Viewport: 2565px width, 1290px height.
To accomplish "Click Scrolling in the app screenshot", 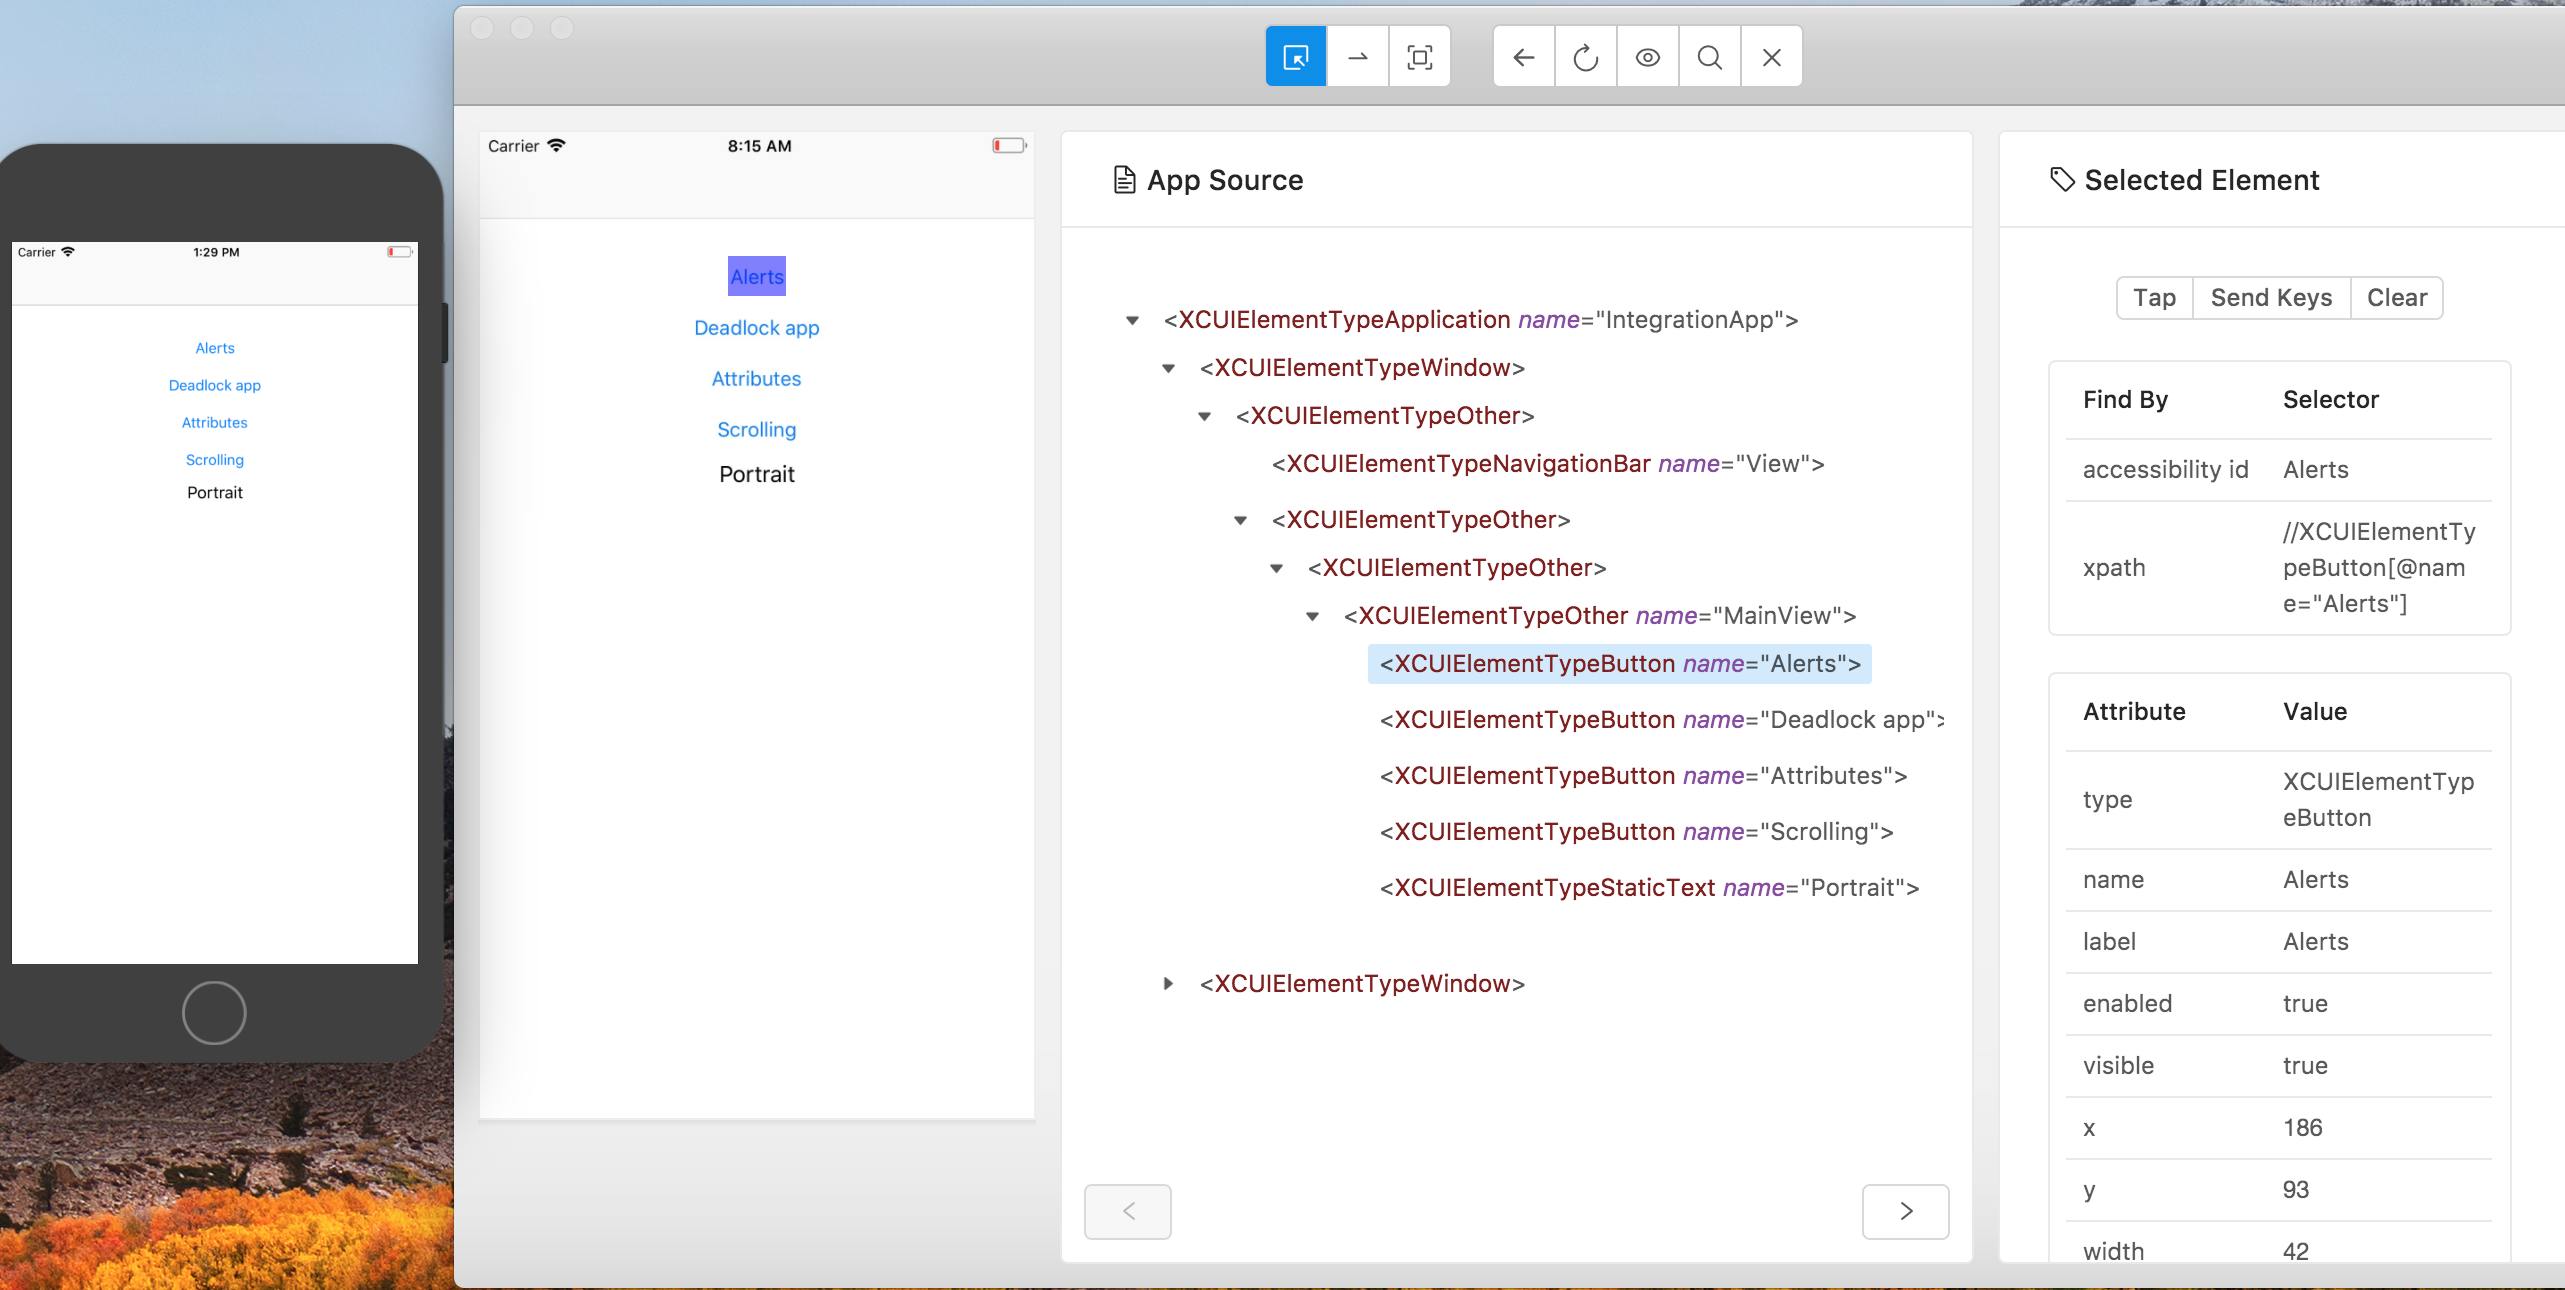I will tap(756, 430).
